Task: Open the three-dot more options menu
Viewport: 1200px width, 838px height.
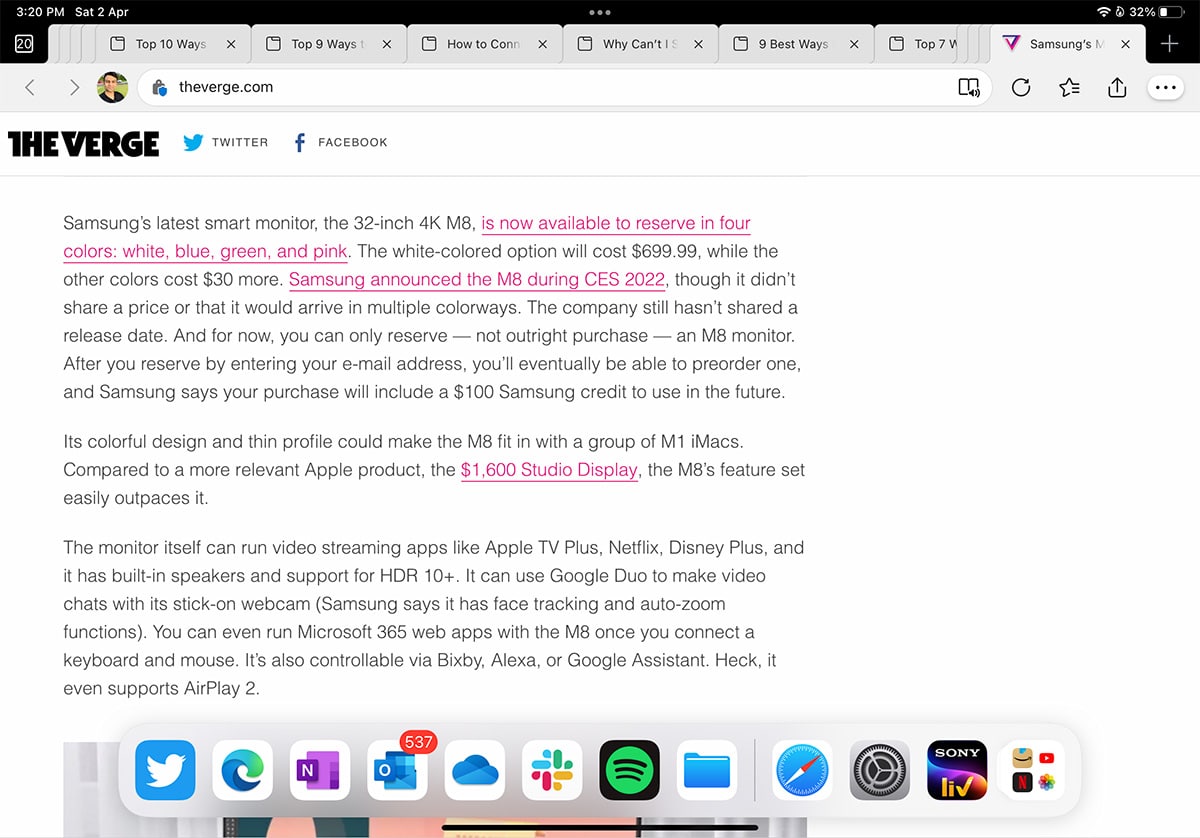Action: pos(1165,88)
